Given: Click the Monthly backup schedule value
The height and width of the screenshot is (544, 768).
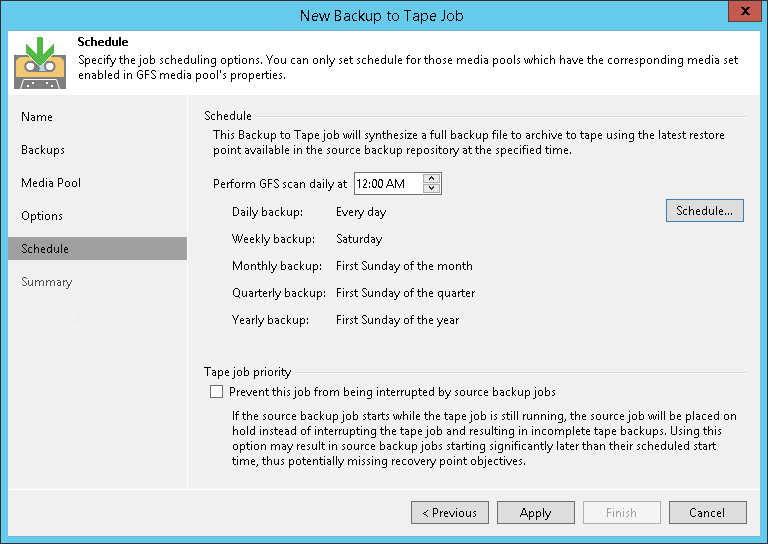Looking at the screenshot, I should [404, 266].
